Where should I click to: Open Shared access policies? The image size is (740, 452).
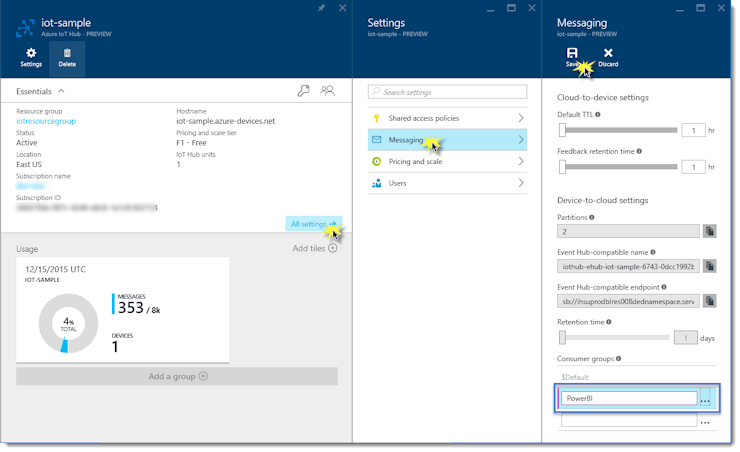(x=447, y=118)
